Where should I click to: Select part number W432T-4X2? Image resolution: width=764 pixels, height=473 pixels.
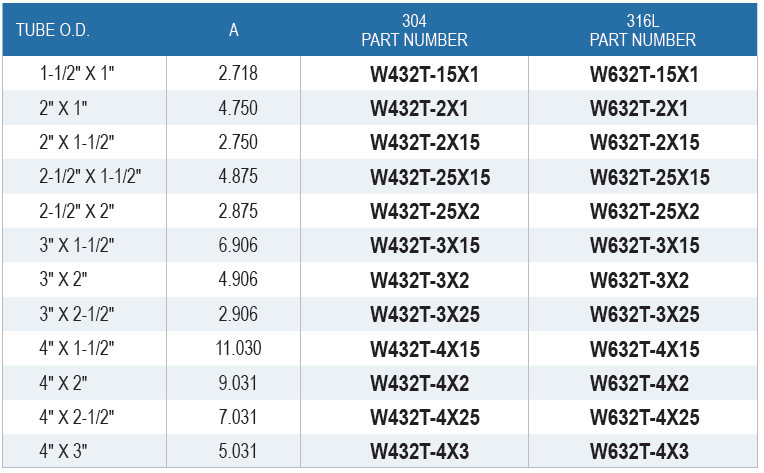tap(419, 383)
